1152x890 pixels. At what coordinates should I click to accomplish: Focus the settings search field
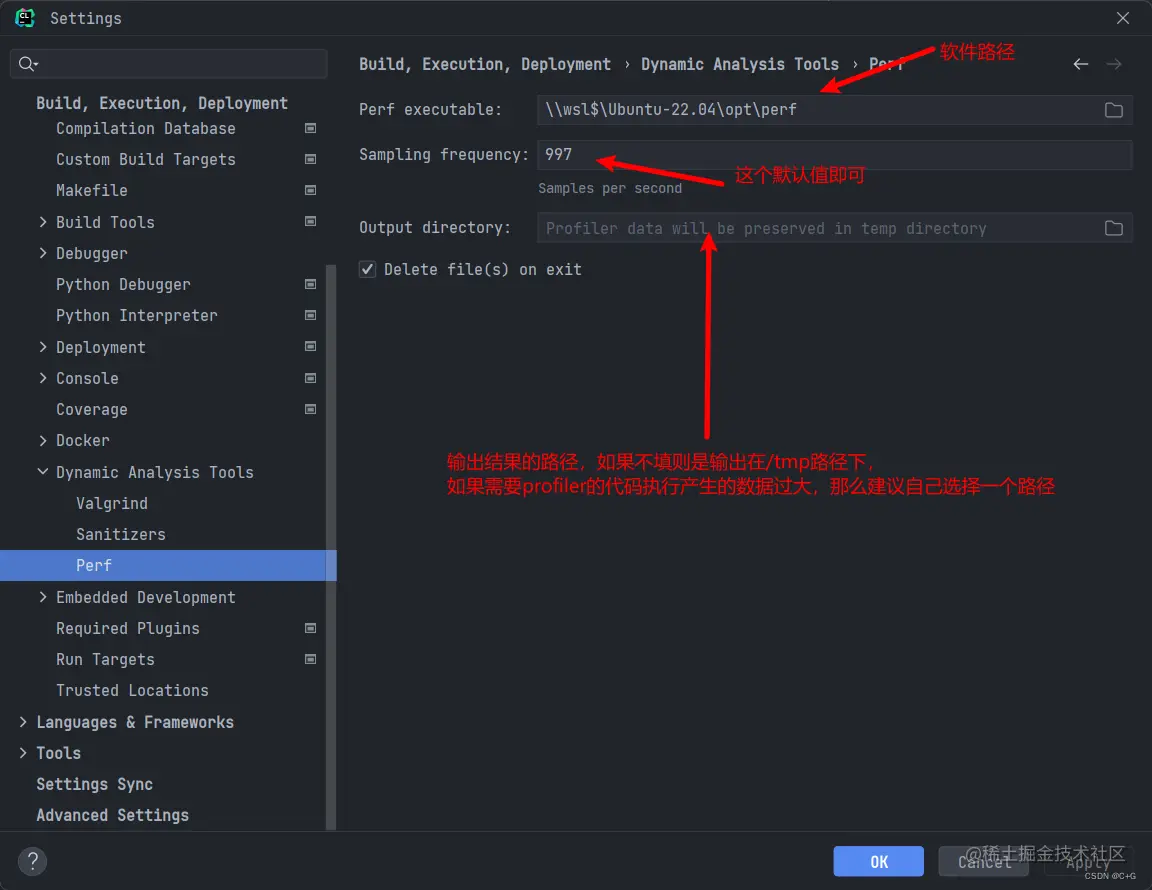[x=169, y=64]
